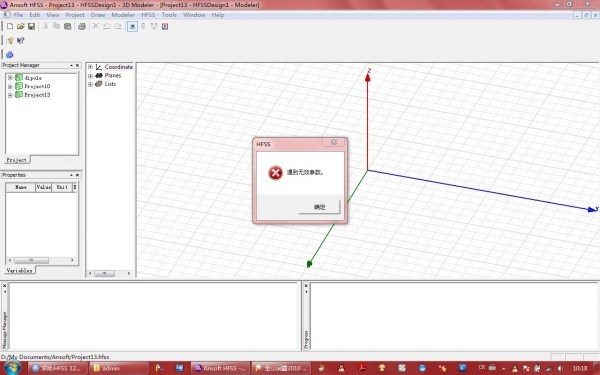The height and width of the screenshot is (375, 600).
Task: Click the blue HFSS design icon in toolbar
Action: pos(10,54)
